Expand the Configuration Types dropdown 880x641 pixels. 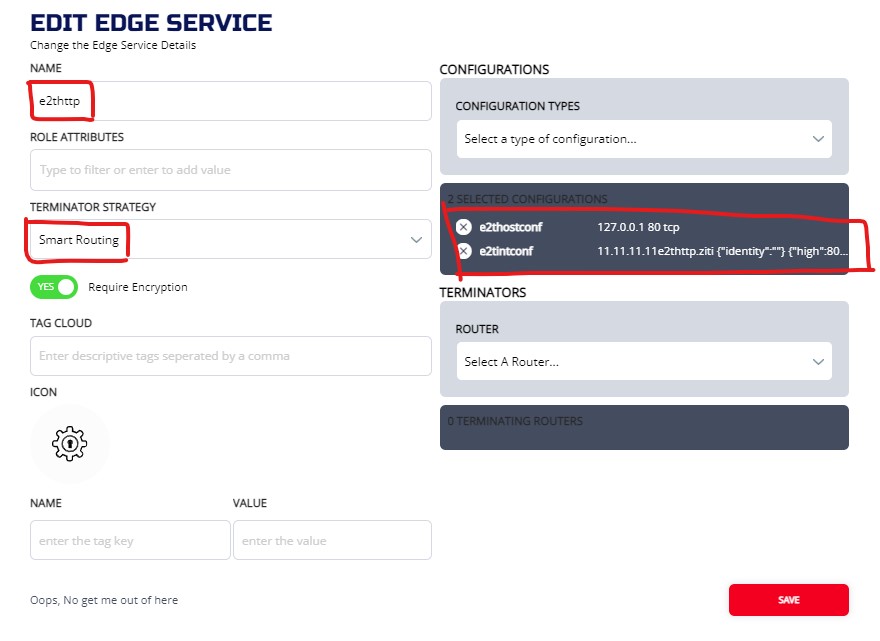[x=644, y=139]
